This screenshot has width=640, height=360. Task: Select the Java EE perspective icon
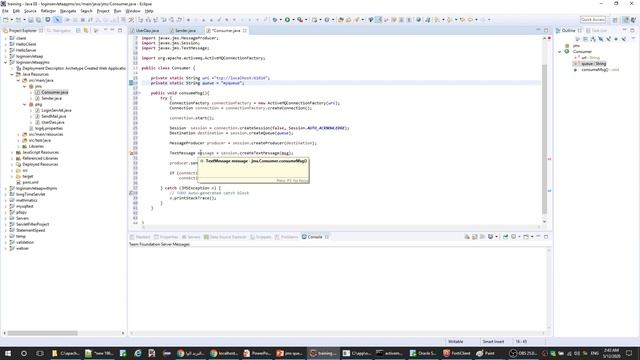coord(626,20)
